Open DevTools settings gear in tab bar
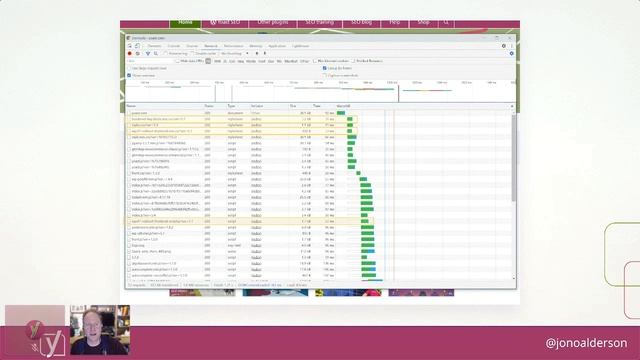This screenshot has height=360, width=640. tap(504, 46)
